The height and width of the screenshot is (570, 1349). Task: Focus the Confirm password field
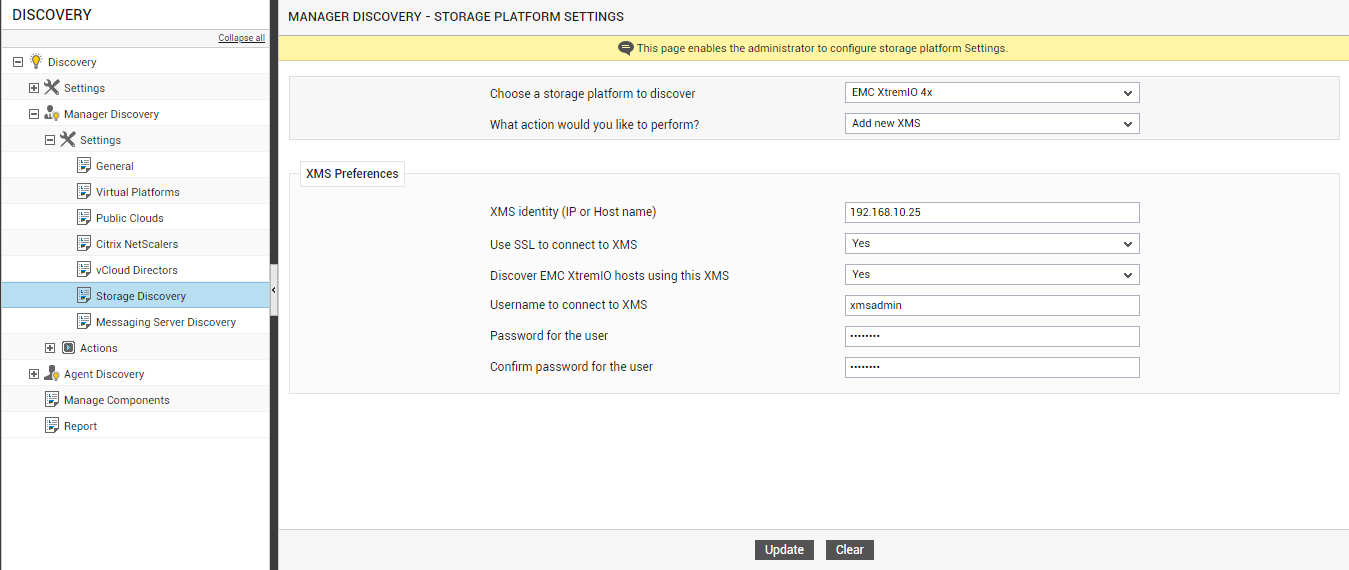point(992,367)
